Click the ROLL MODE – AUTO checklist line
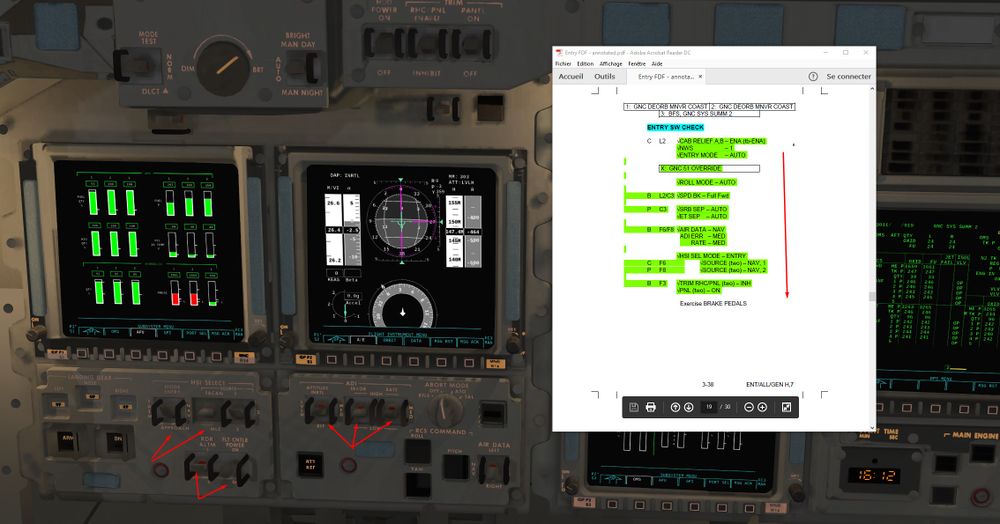Image resolution: width=1000 pixels, height=524 pixels. click(707, 182)
